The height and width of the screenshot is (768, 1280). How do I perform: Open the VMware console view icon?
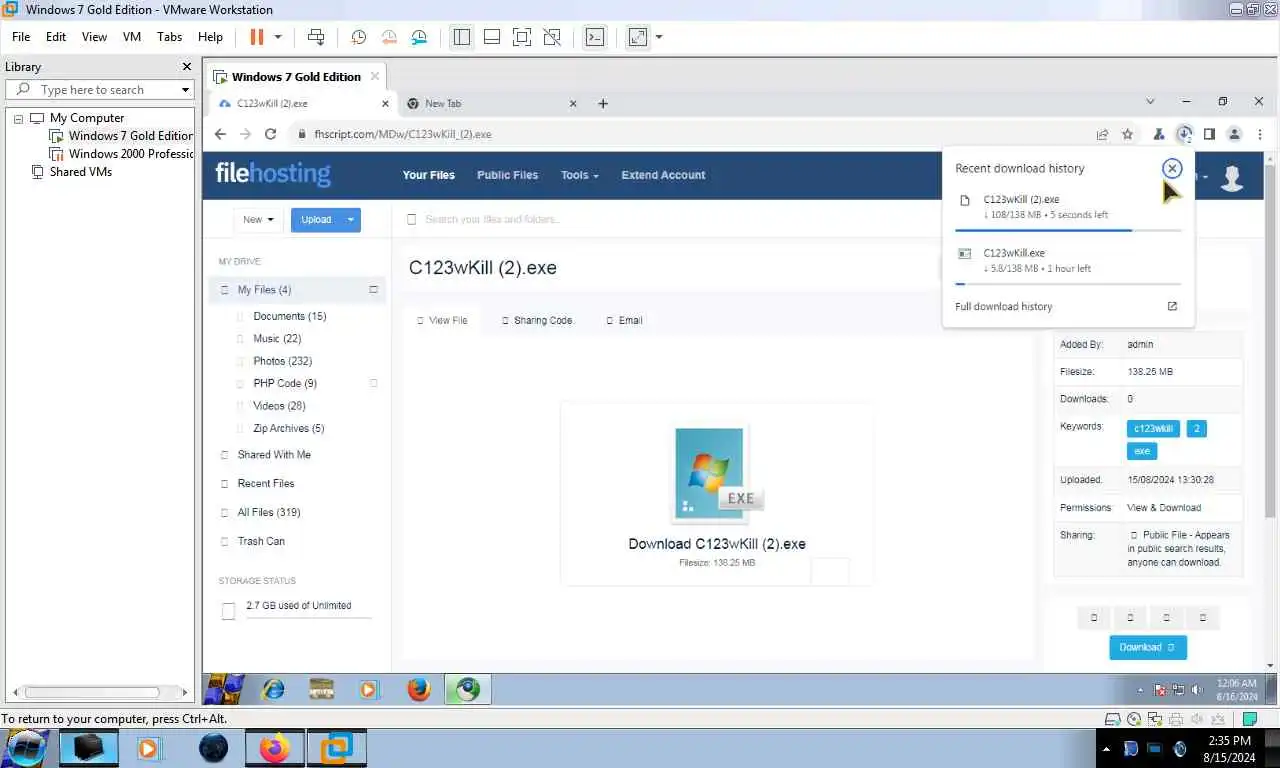(x=594, y=37)
